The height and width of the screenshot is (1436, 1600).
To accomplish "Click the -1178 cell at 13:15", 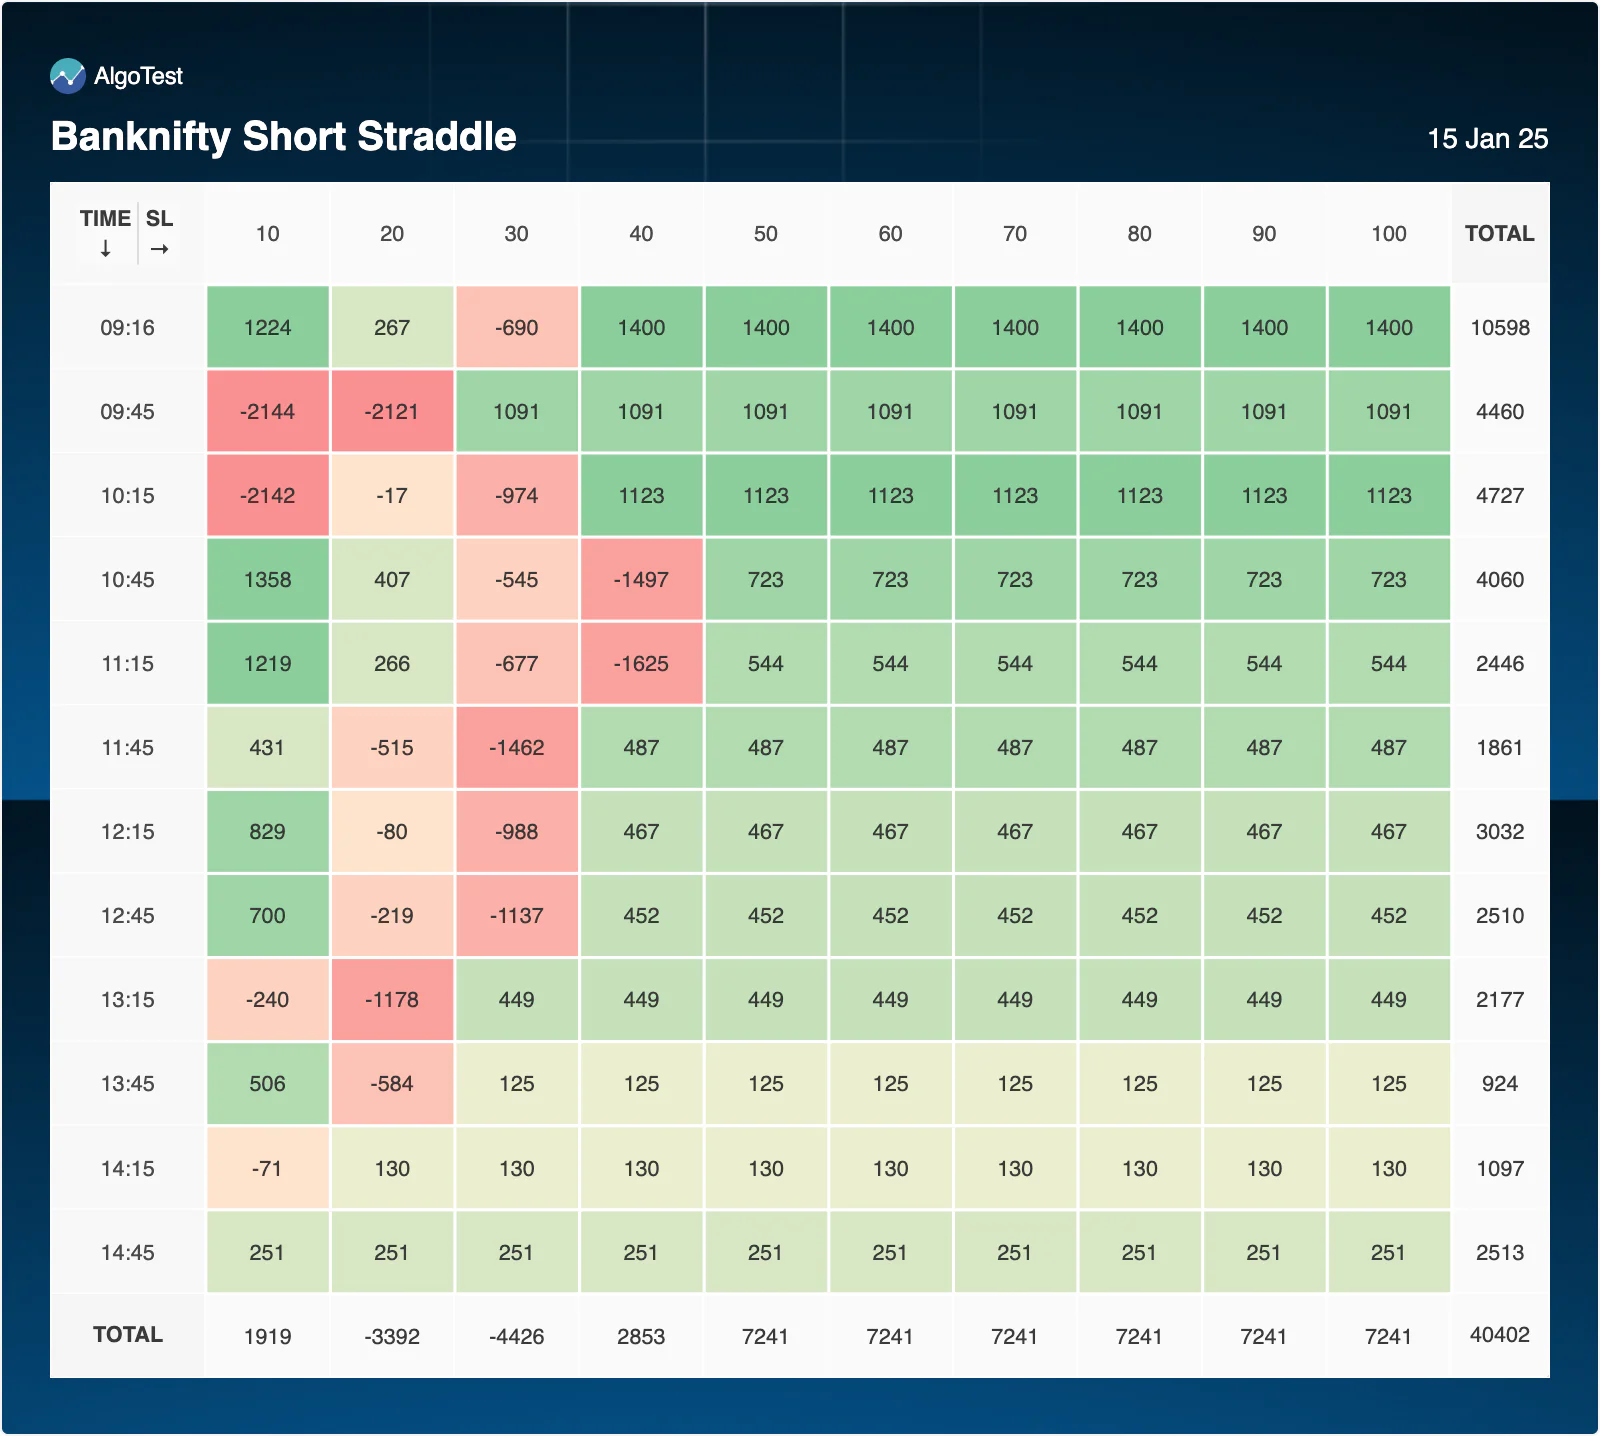I will [x=392, y=1000].
